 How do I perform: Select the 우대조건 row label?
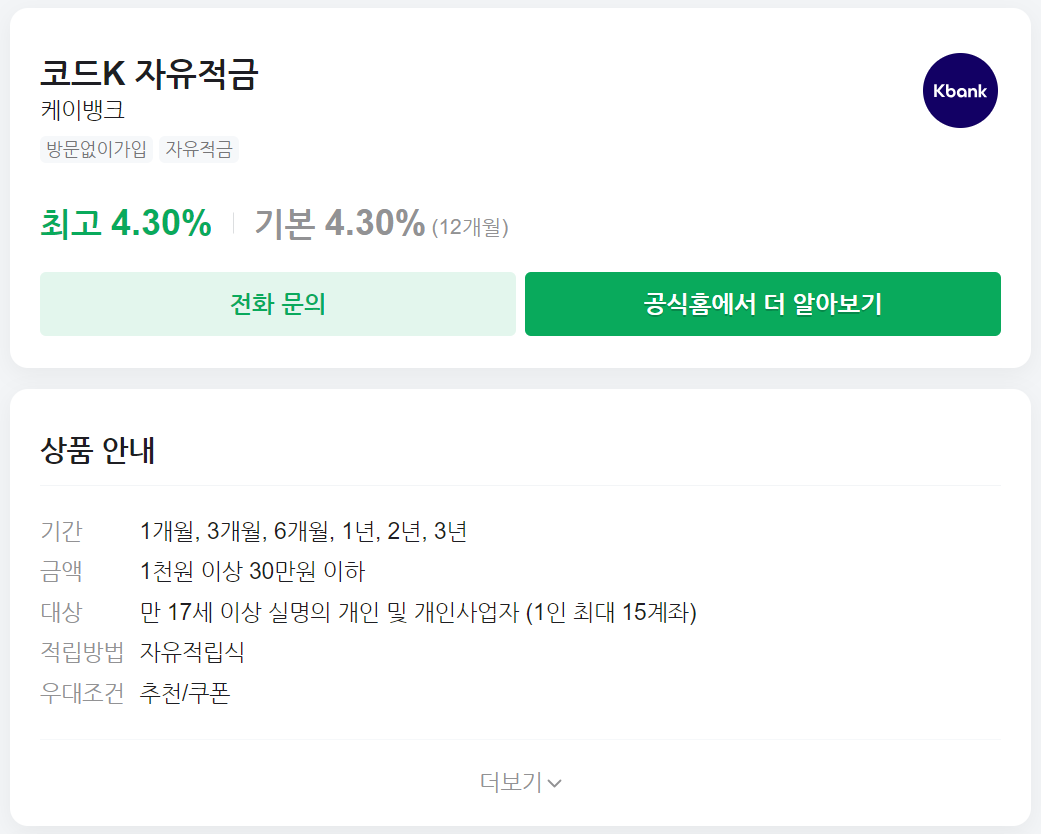click(x=81, y=693)
